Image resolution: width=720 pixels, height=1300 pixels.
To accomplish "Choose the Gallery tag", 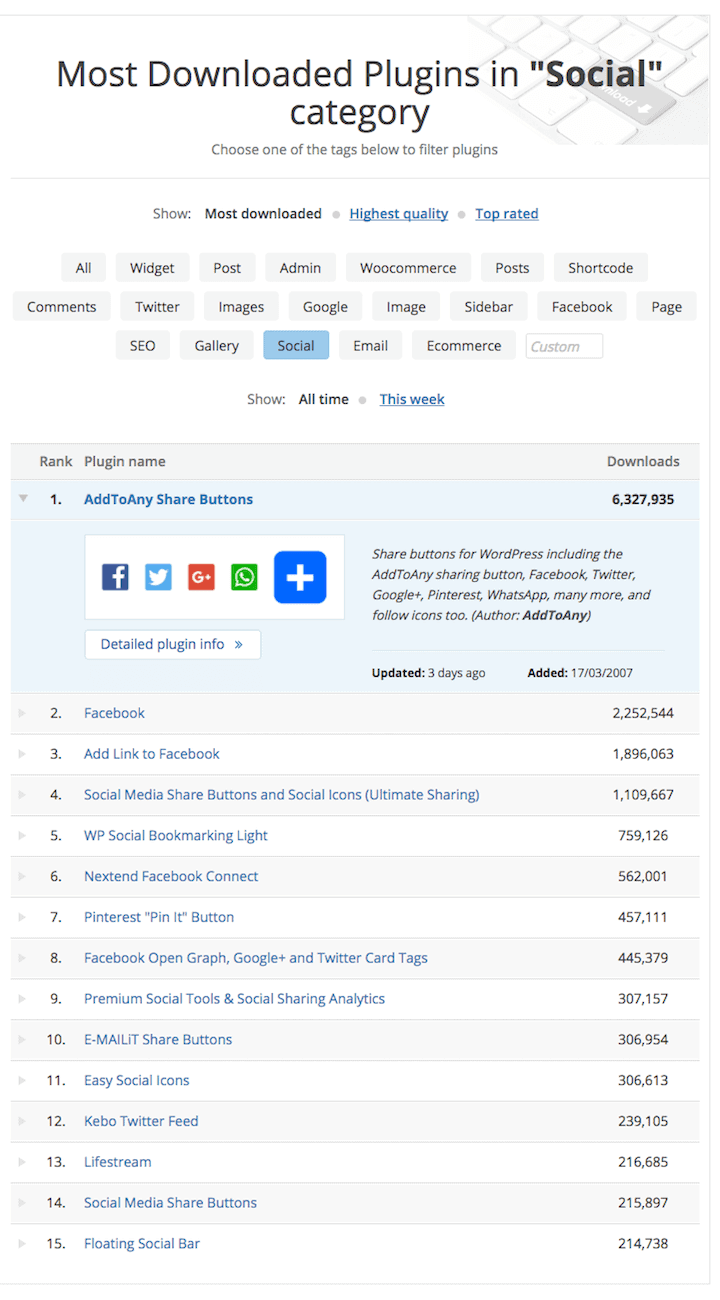I will tap(217, 346).
